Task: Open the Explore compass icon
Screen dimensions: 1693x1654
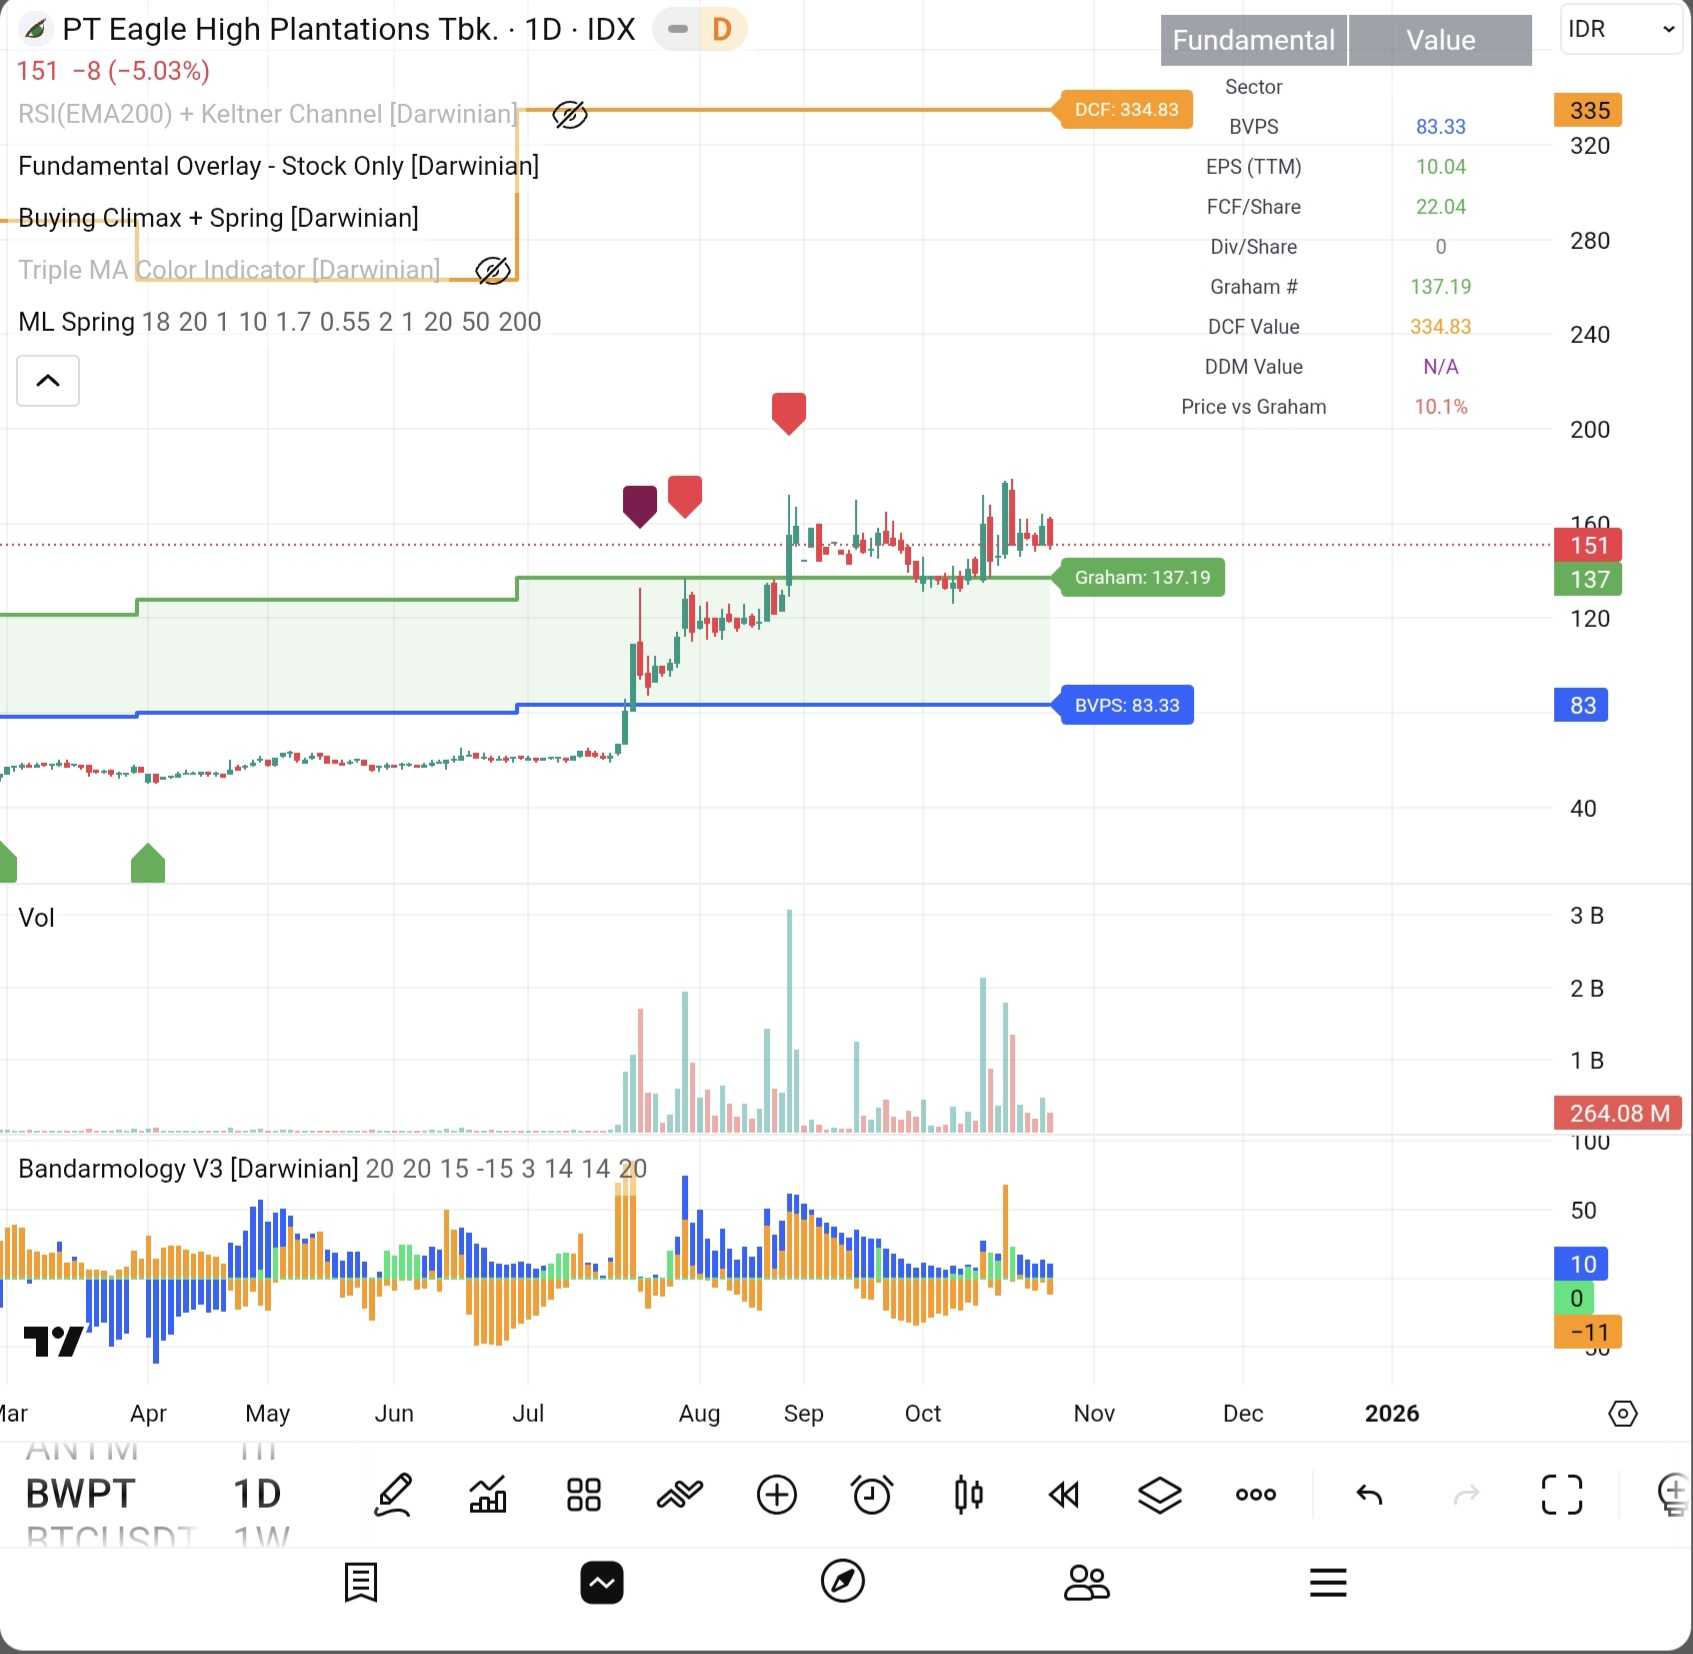Action: click(843, 1582)
